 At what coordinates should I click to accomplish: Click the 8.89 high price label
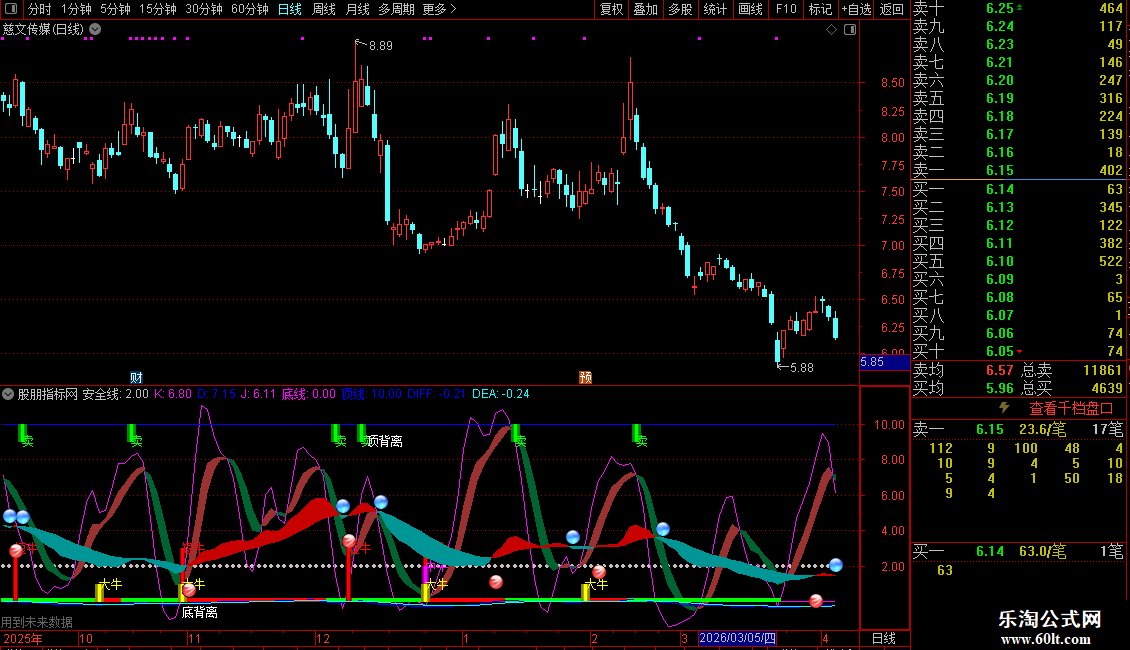[x=381, y=45]
